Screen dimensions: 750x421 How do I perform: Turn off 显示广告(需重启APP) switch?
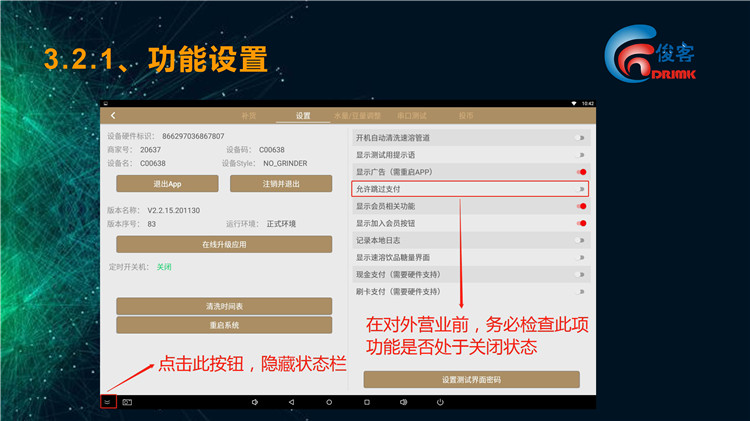(581, 172)
